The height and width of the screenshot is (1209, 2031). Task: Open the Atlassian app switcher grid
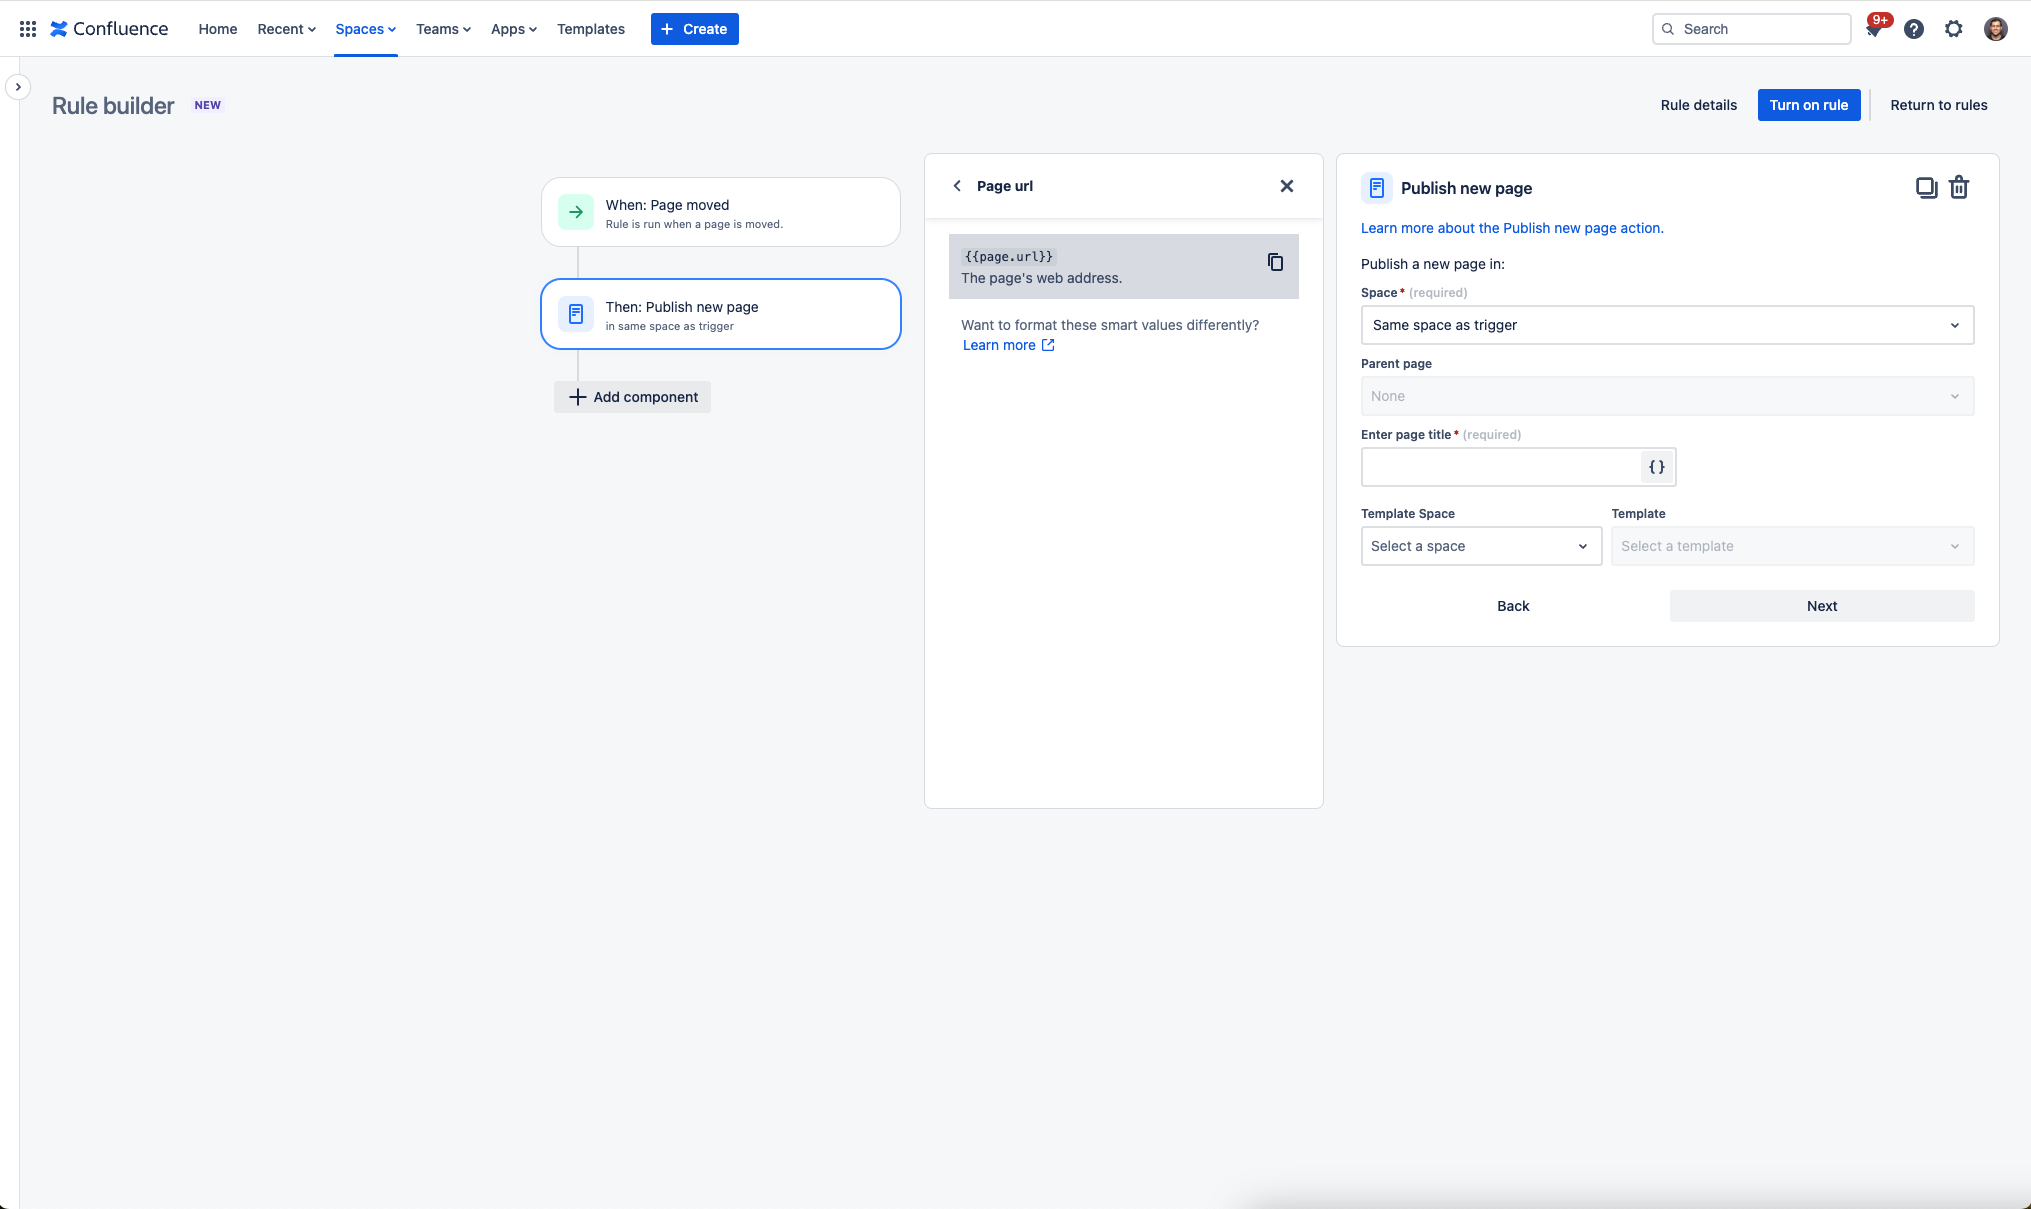[x=27, y=28]
